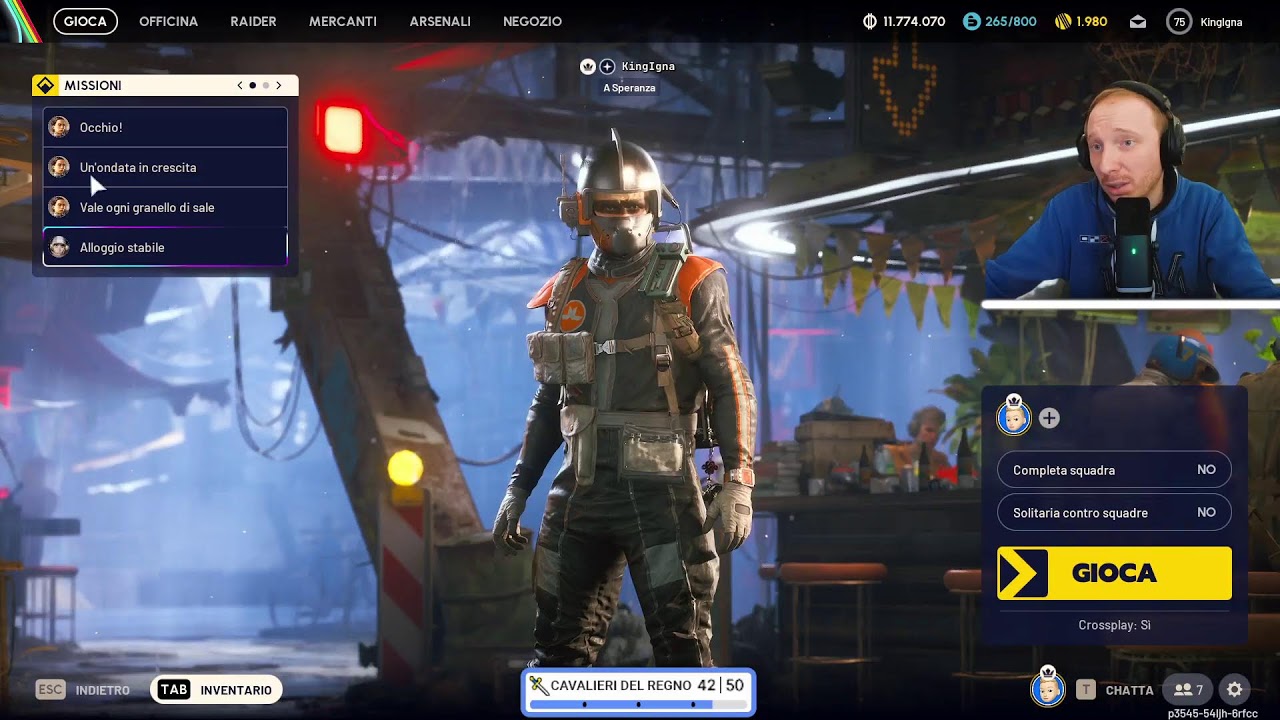Image resolution: width=1280 pixels, height=720 pixels.
Task: Go to next missions page arrow
Action: tap(279, 86)
